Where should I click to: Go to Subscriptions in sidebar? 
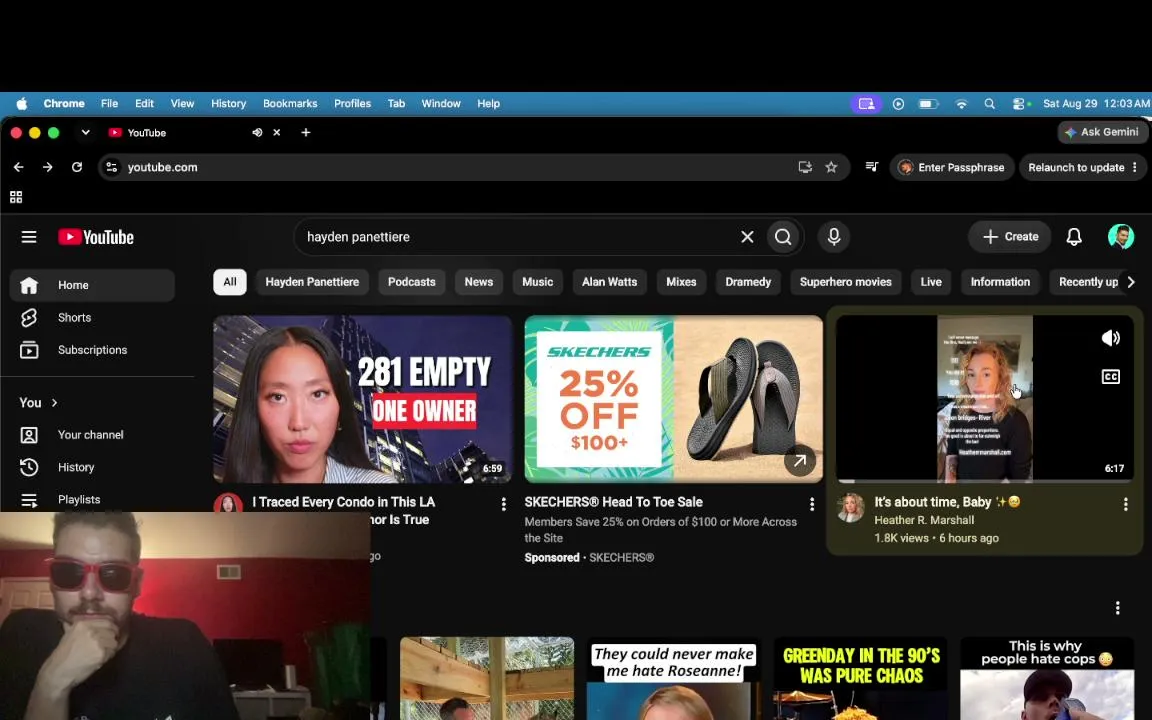pyautogui.click(x=93, y=350)
